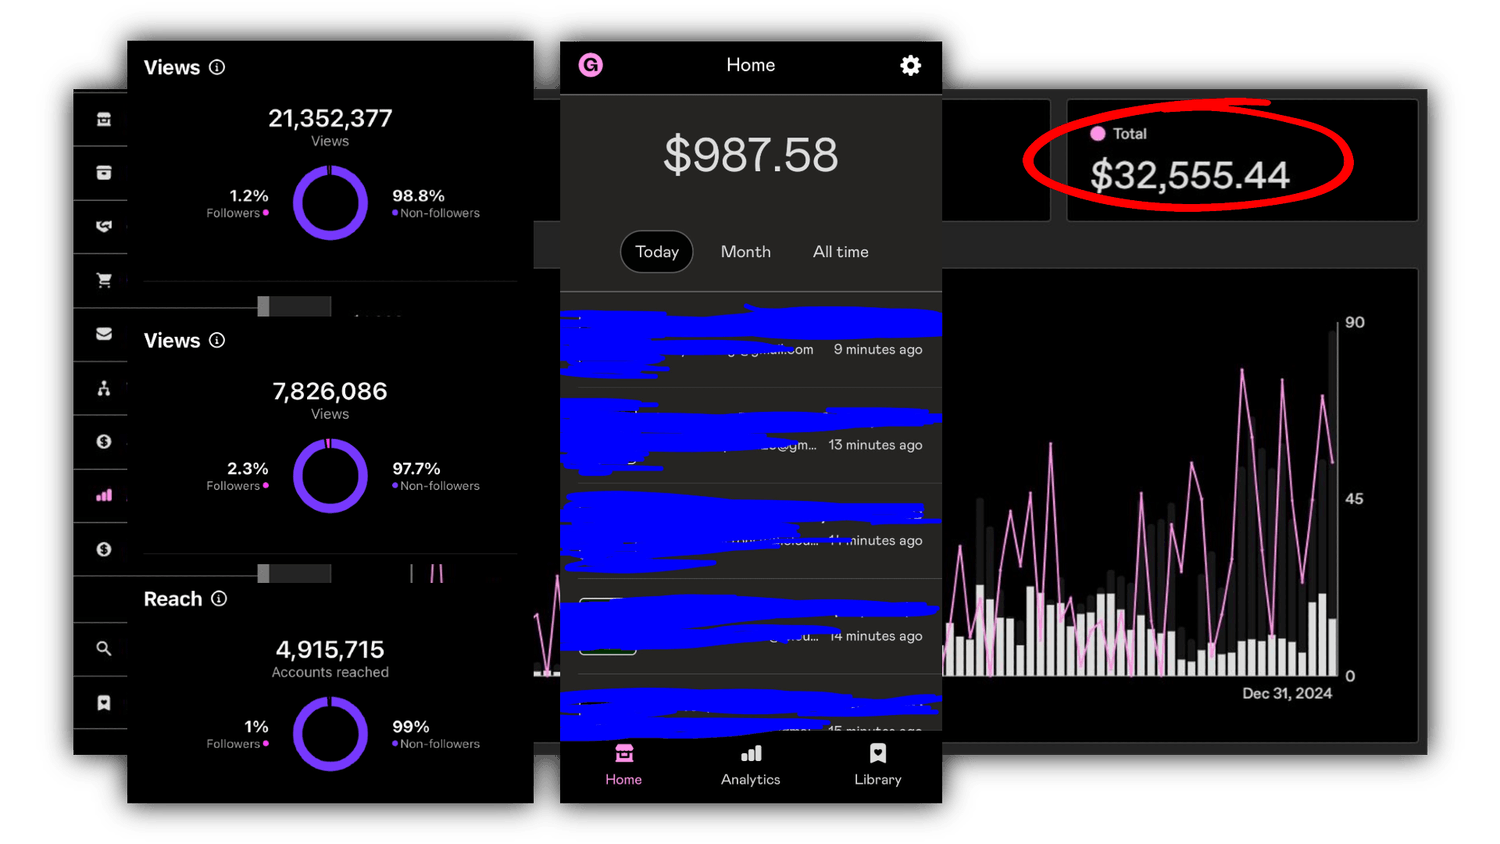Click the pink G profile logo

click(x=591, y=66)
